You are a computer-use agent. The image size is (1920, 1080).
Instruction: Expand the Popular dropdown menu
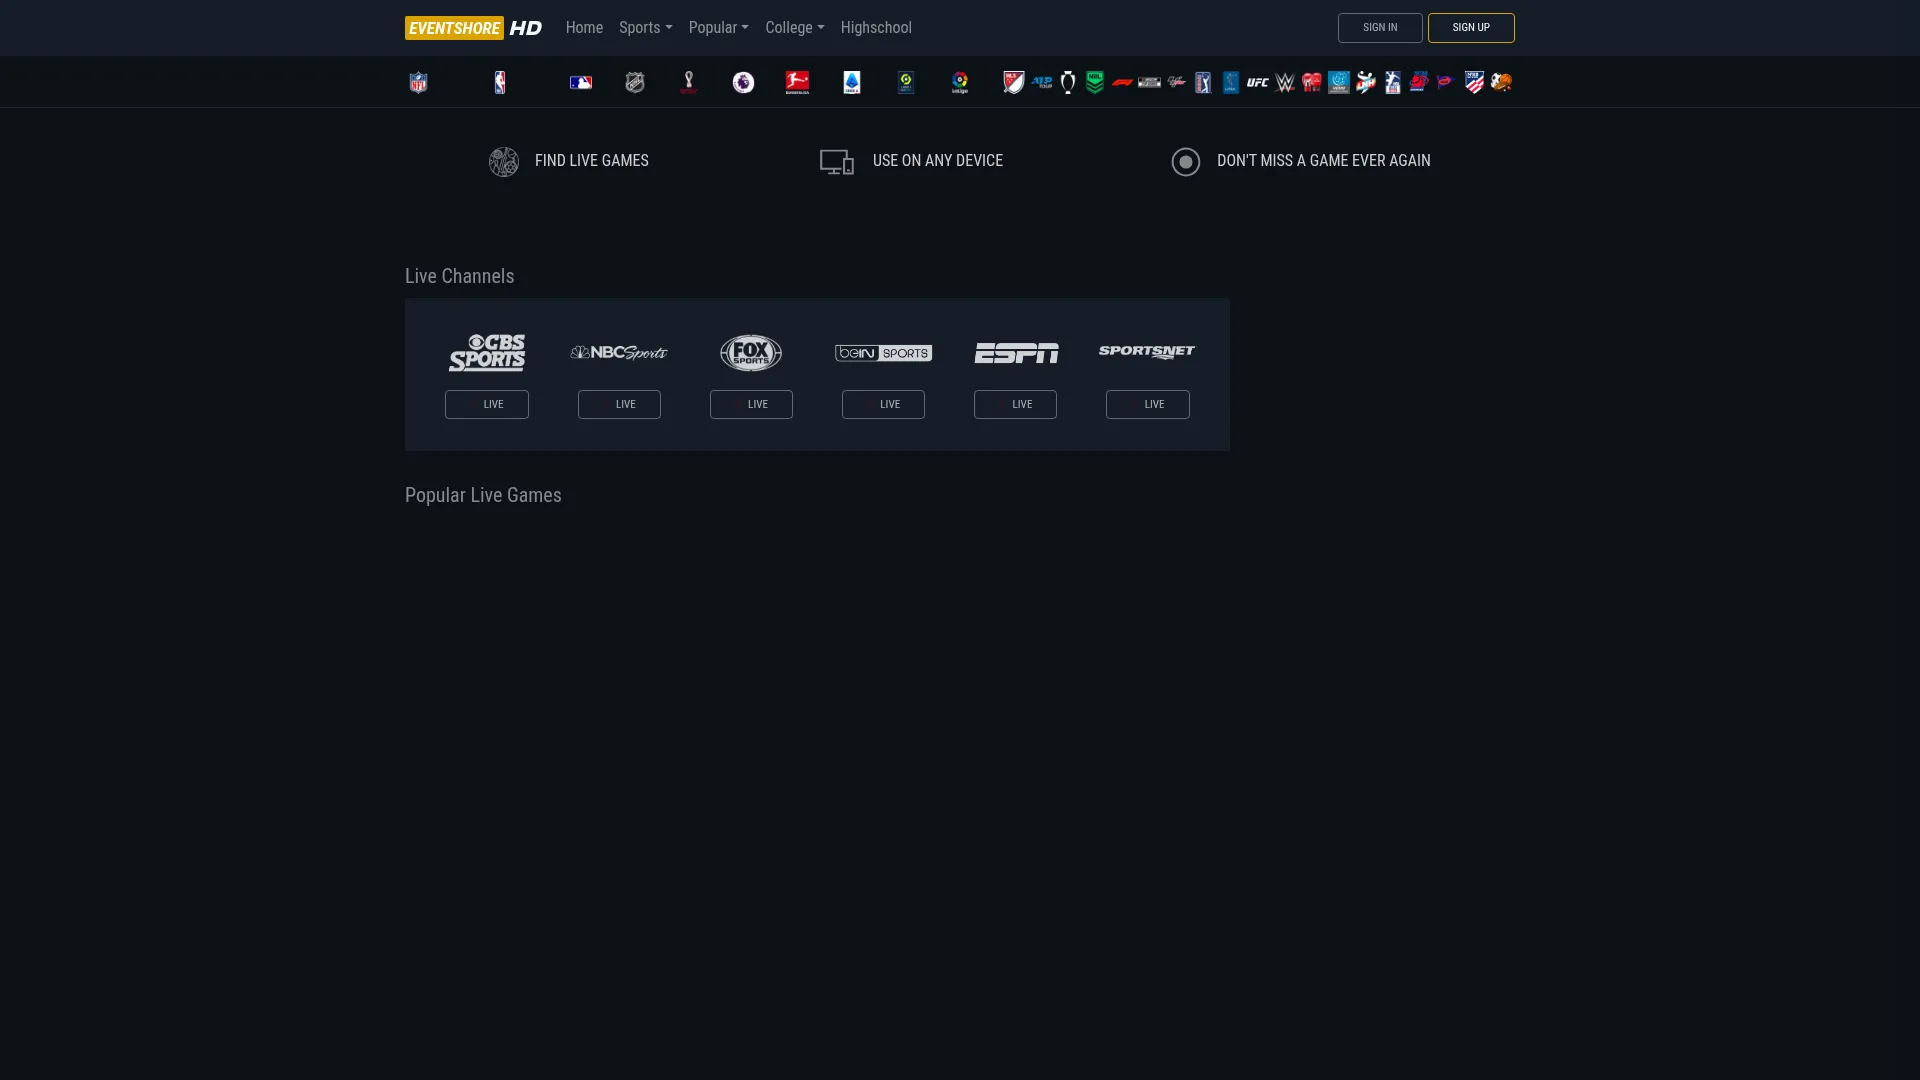[718, 28]
